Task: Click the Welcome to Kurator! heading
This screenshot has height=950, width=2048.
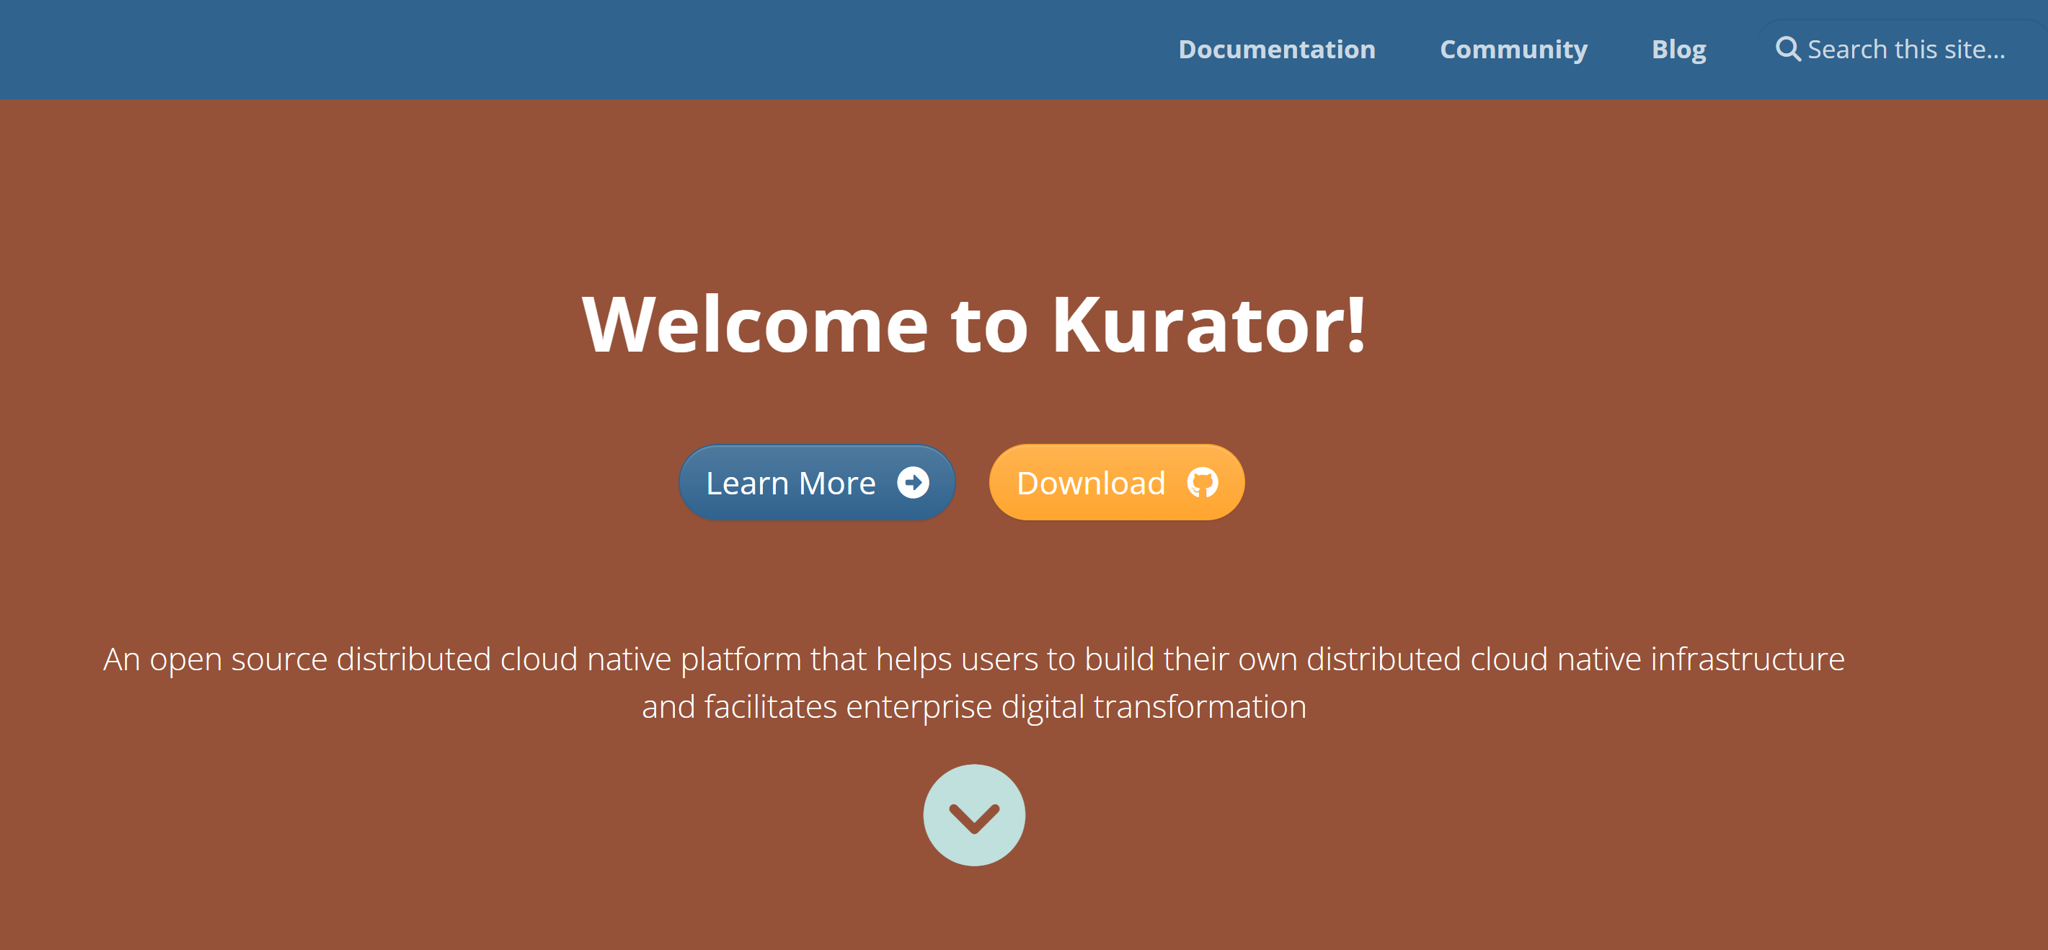Action: (x=974, y=324)
